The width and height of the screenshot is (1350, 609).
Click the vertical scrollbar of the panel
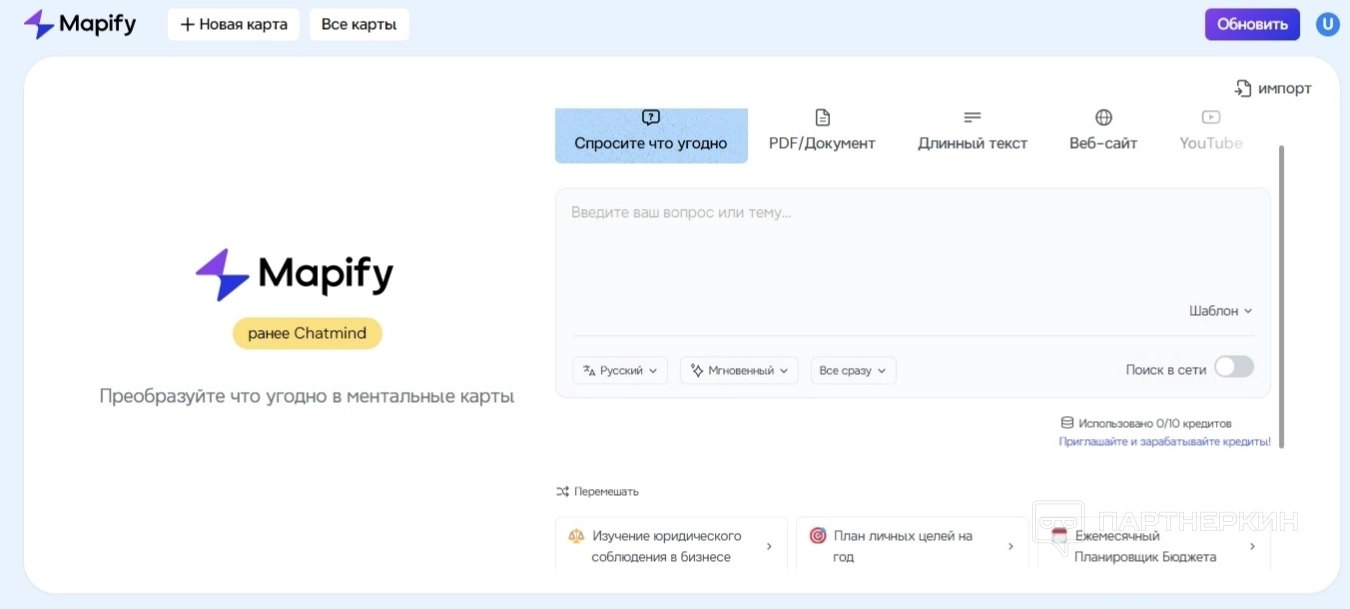point(1282,297)
